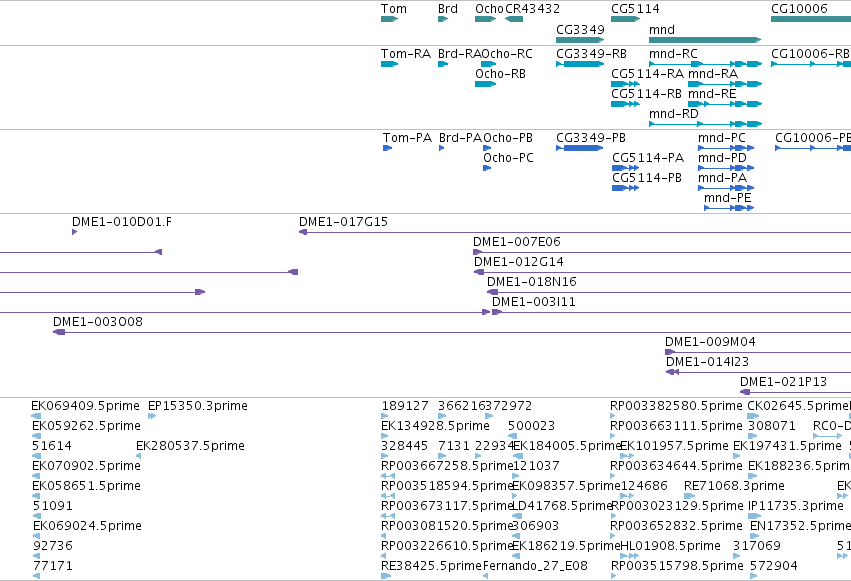The height and width of the screenshot is (581, 851).
Task: Select feature 51614
Action: click(36, 456)
